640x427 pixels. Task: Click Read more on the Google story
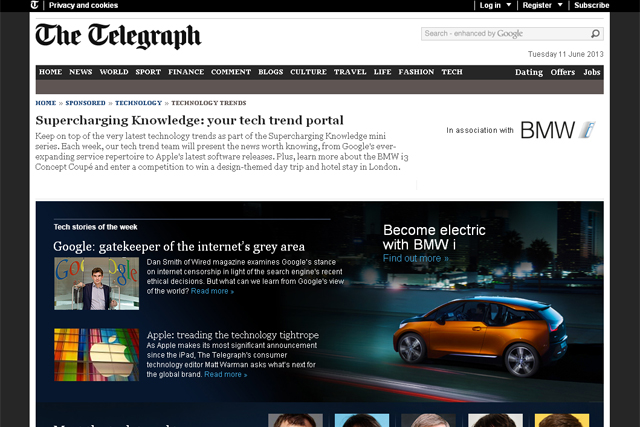pos(212,291)
